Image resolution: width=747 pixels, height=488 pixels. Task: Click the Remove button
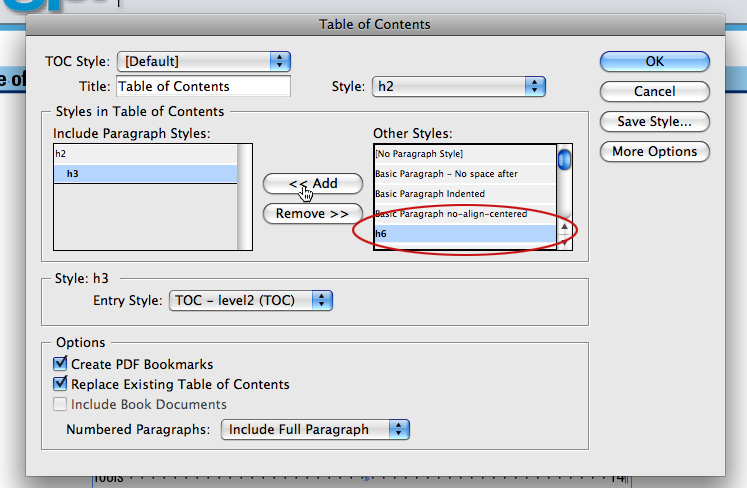tap(312, 213)
